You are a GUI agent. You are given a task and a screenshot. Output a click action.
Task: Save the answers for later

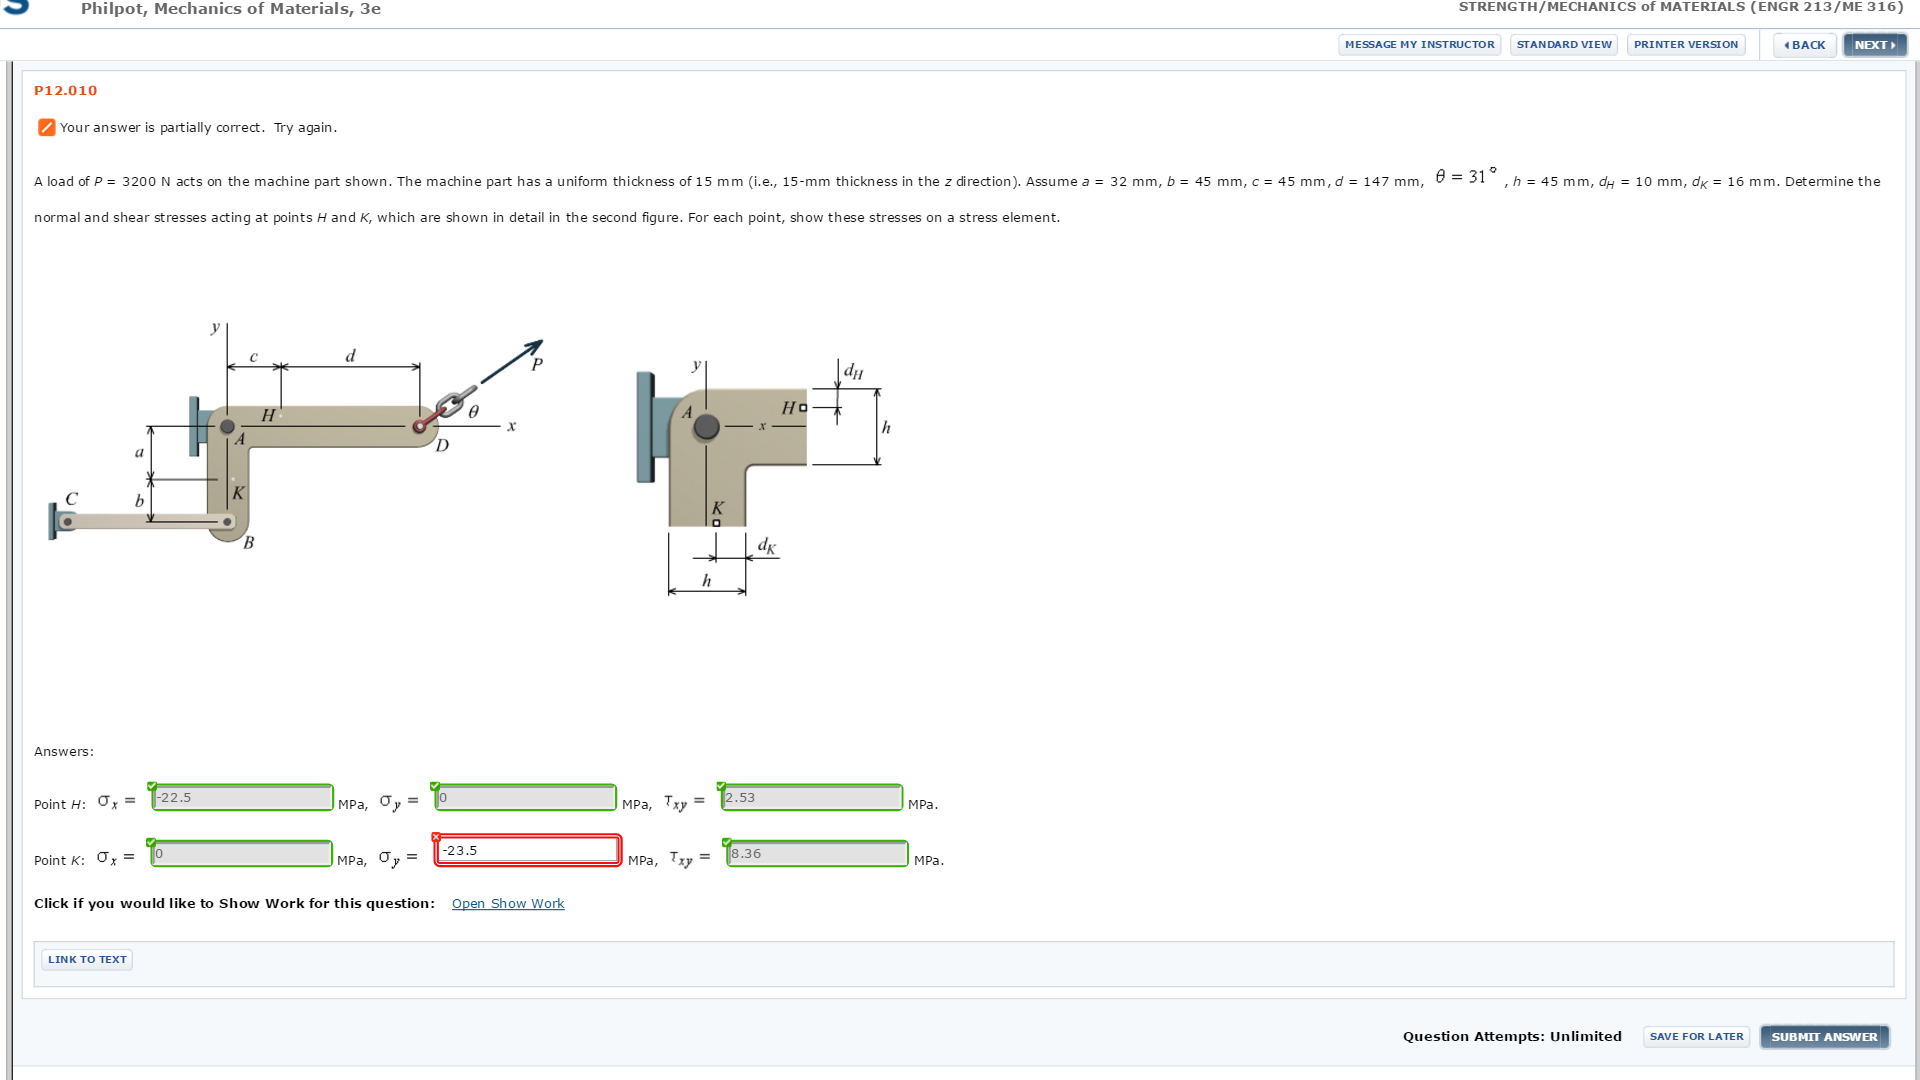1696,1036
